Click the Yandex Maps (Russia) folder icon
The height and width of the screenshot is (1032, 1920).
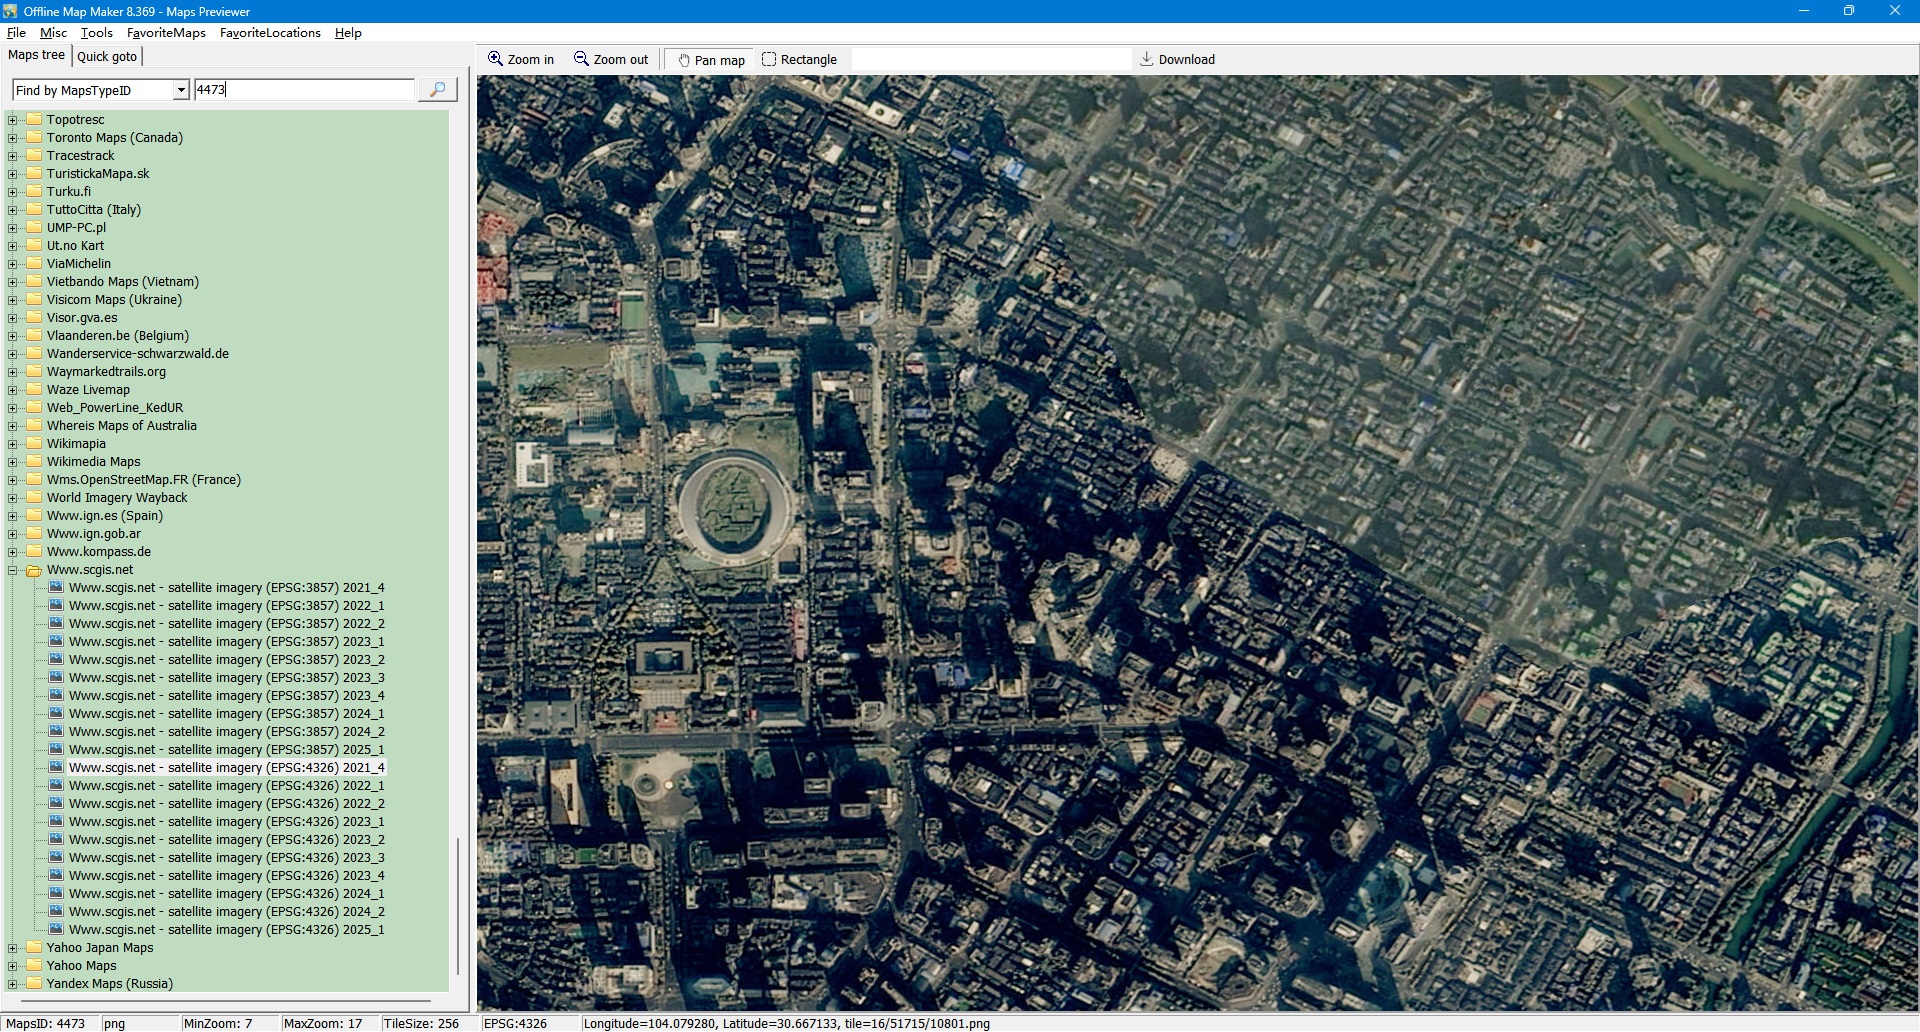34,984
